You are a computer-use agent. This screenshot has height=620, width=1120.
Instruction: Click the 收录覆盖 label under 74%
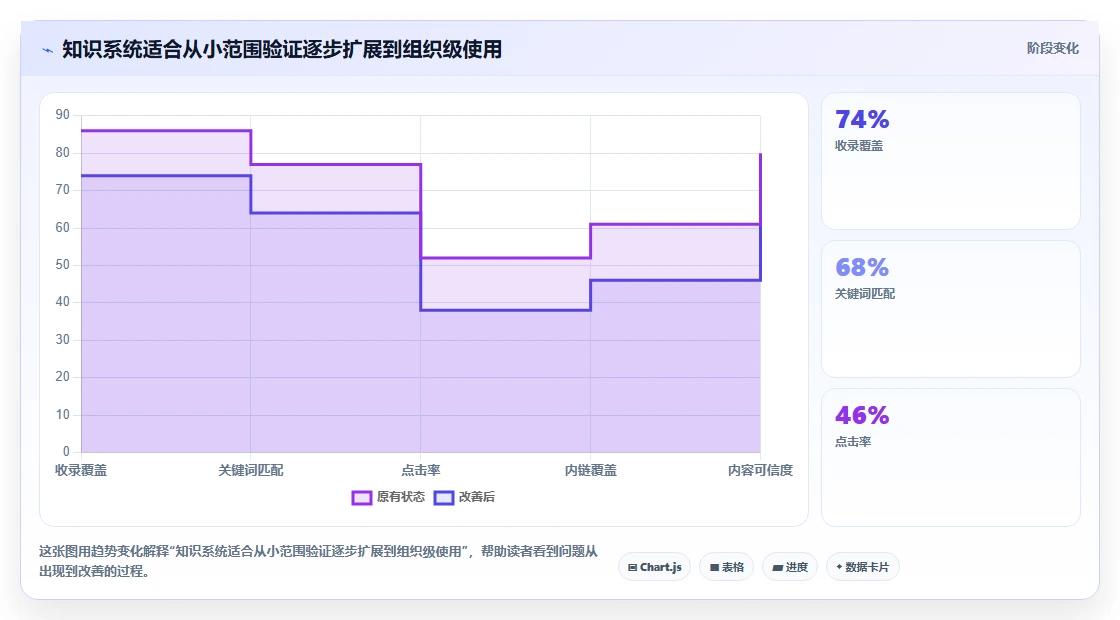[x=859, y=146]
